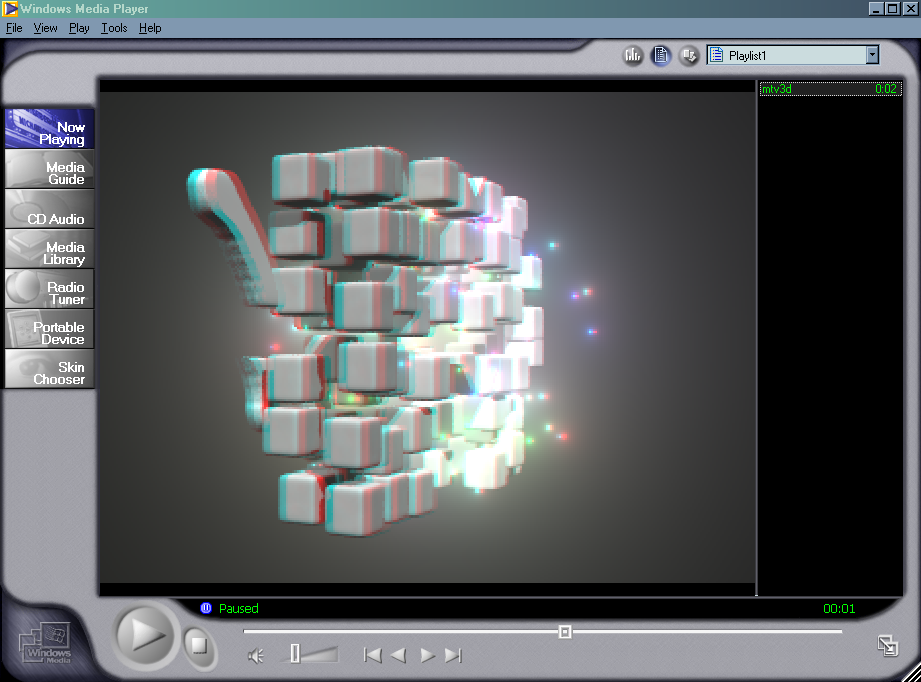This screenshot has height=682, width=921.
Task: Toggle the playlist pane visibility
Action: (661, 55)
